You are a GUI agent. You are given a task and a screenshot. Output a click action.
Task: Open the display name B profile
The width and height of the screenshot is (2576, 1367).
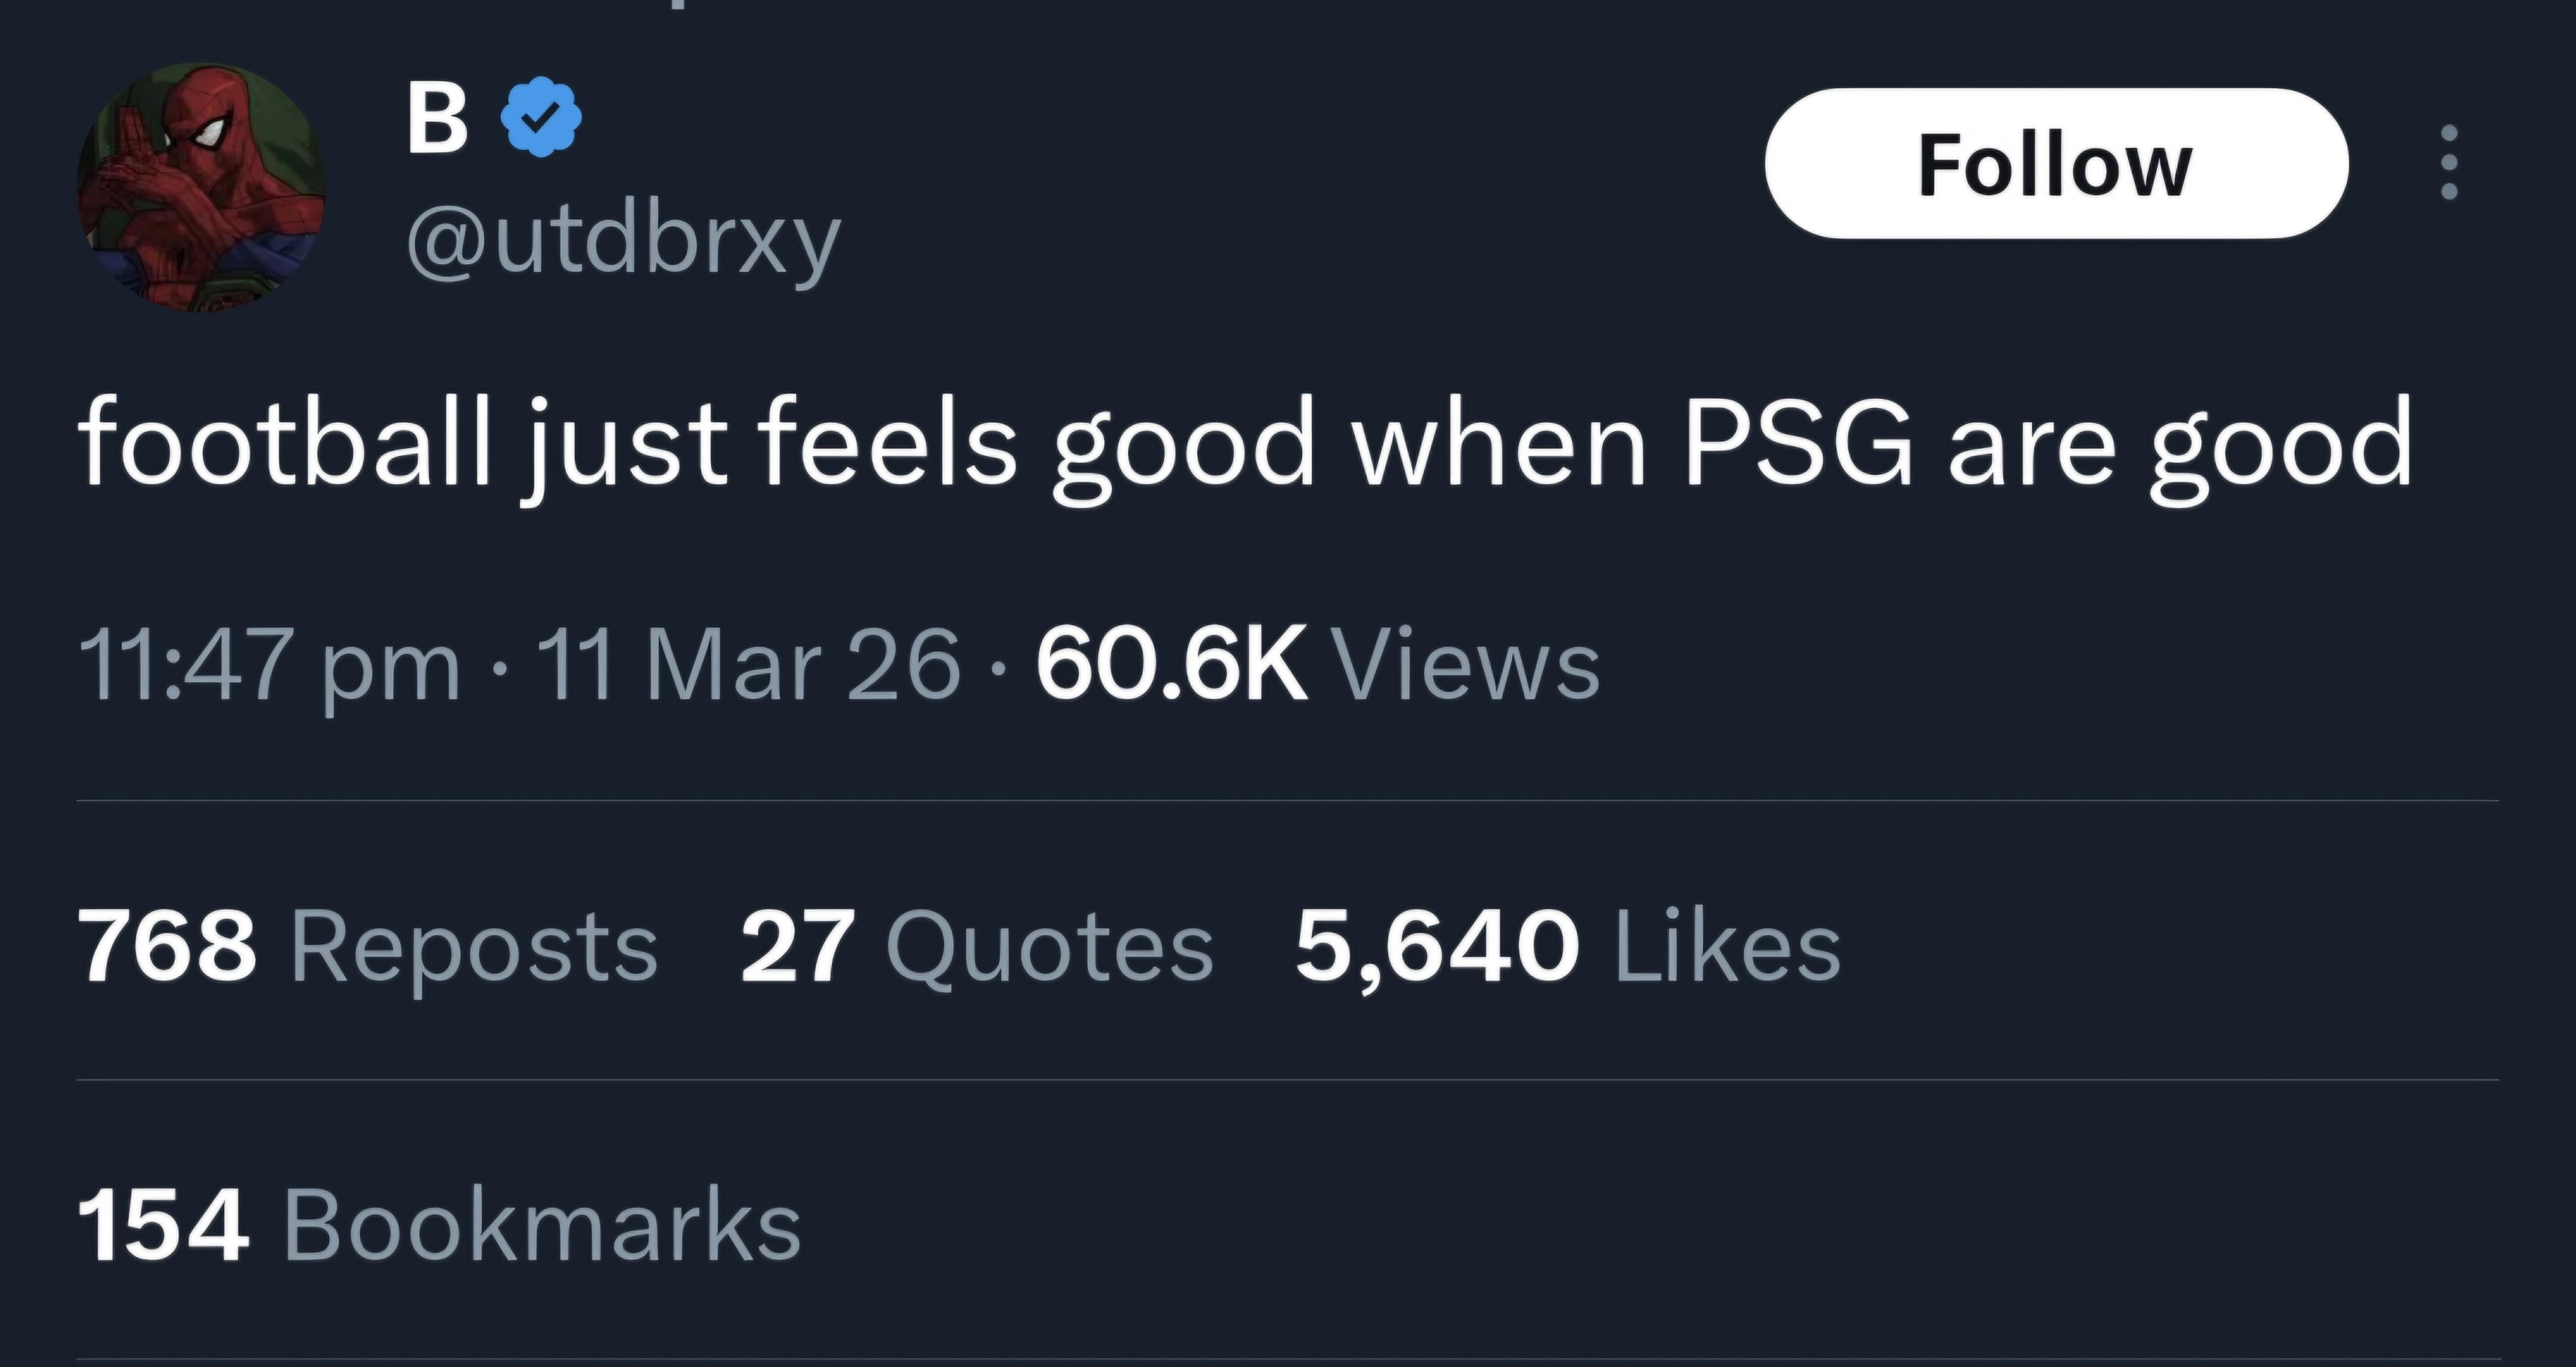(x=437, y=118)
